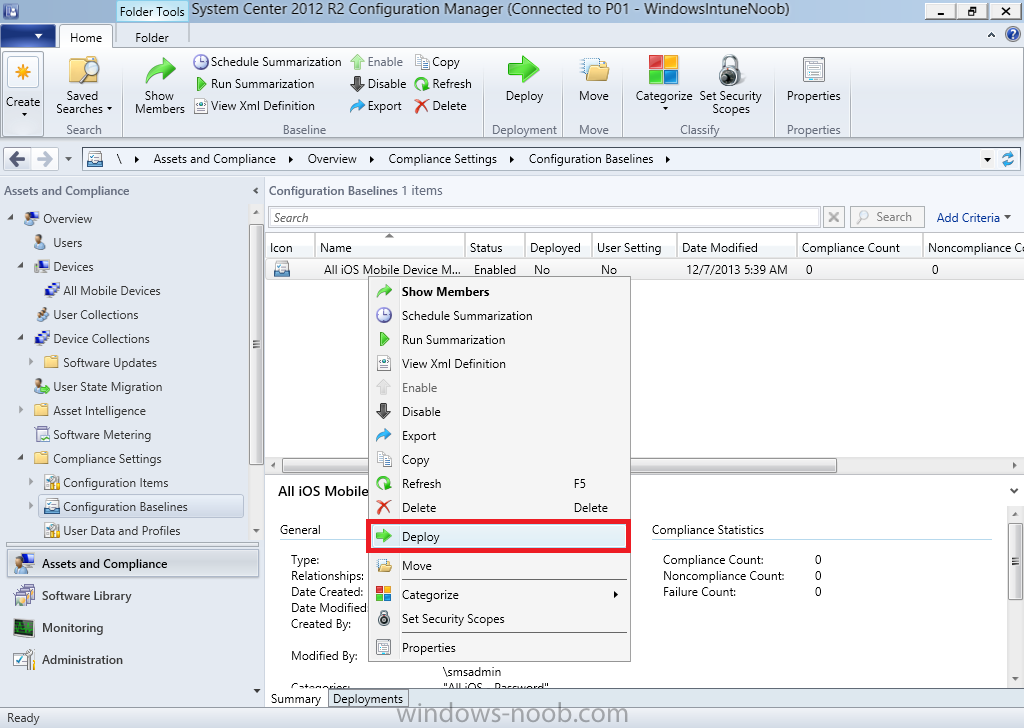Click the address bar refresh icon

click(x=1008, y=159)
